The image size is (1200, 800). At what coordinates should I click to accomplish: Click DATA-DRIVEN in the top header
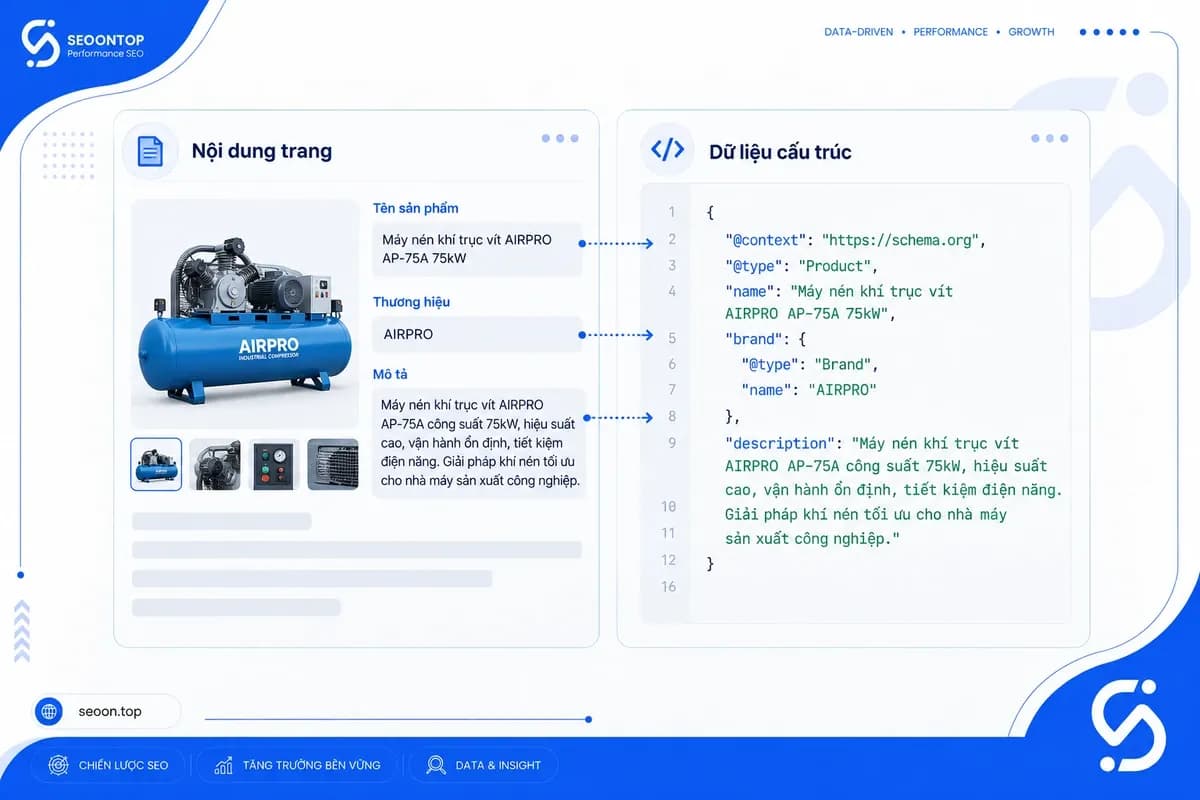tap(858, 32)
